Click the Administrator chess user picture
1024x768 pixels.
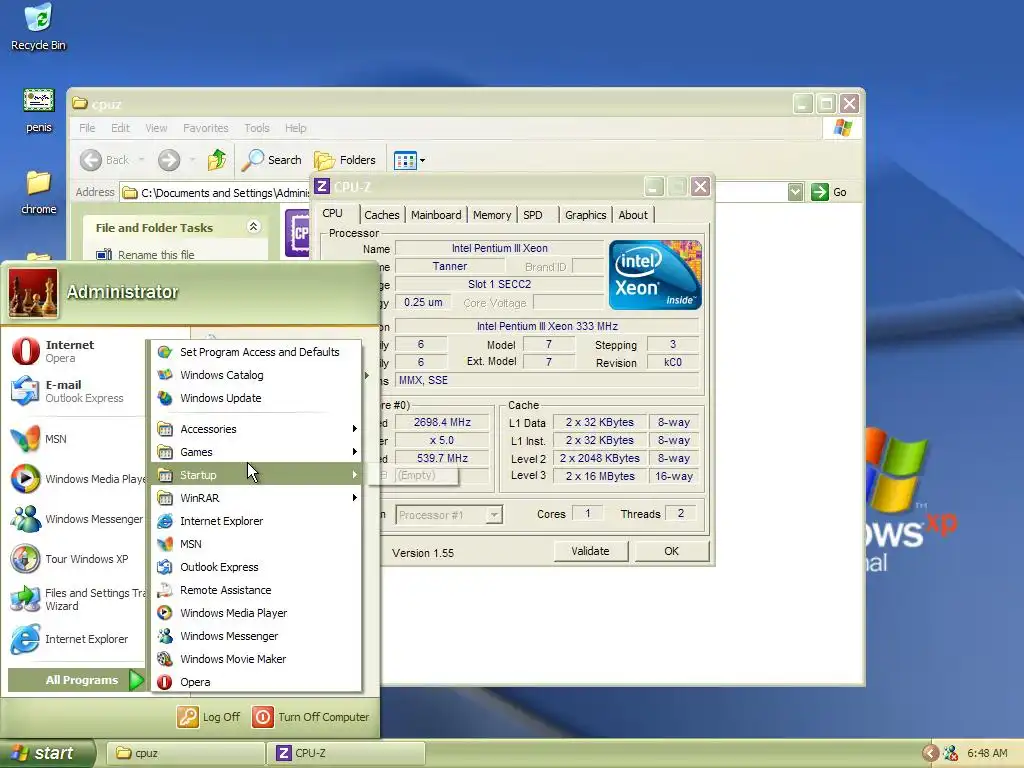pyautogui.click(x=33, y=293)
